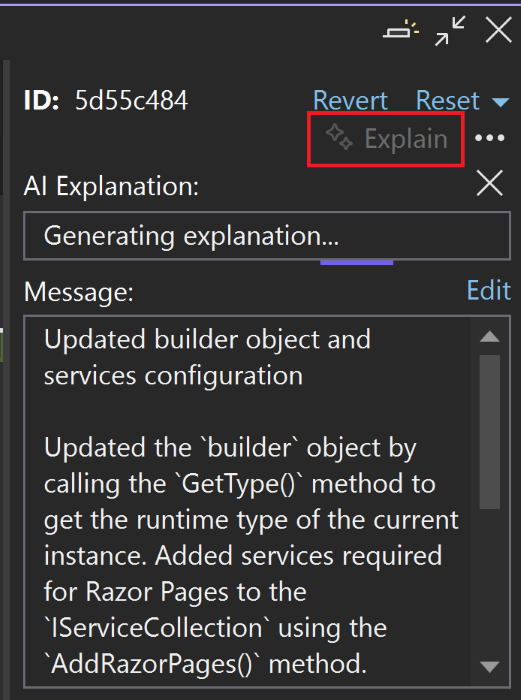Click the sparkle Explain icon
The height and width of the screenshot is (700, 521).
(x=339, y=137)
